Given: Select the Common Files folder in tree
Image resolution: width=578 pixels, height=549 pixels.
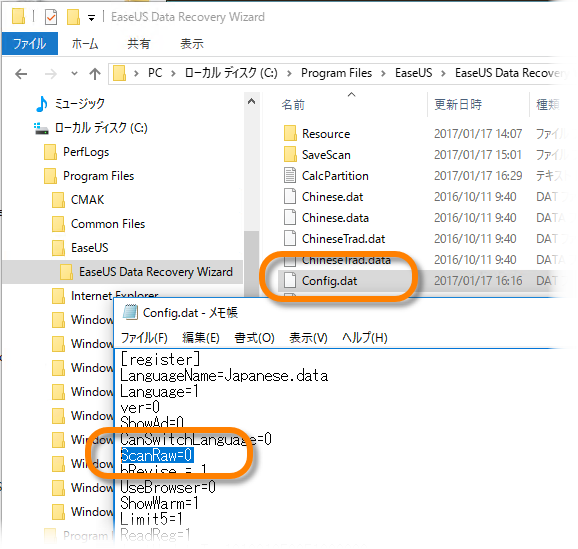Looking at the screenshot, I should (x=108, y=224).
